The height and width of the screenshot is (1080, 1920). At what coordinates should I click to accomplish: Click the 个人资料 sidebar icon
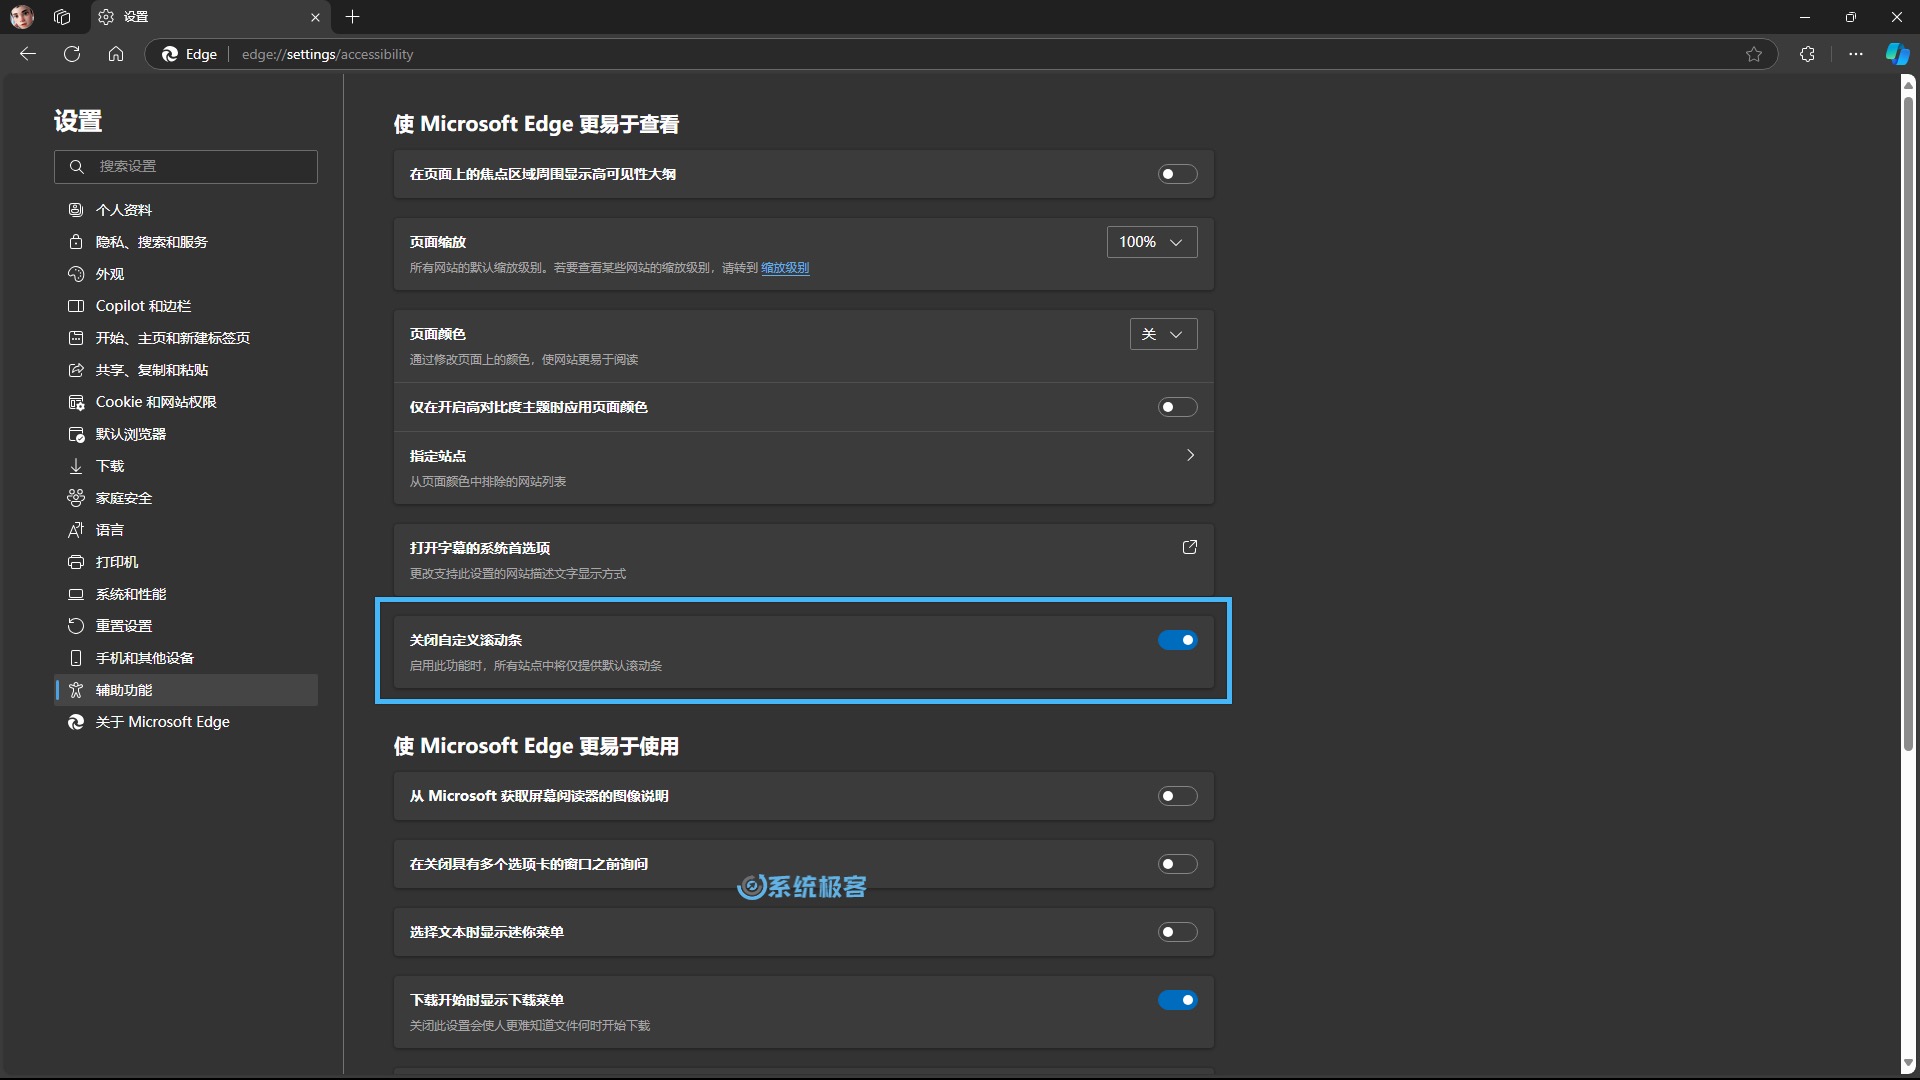point(76,210)
